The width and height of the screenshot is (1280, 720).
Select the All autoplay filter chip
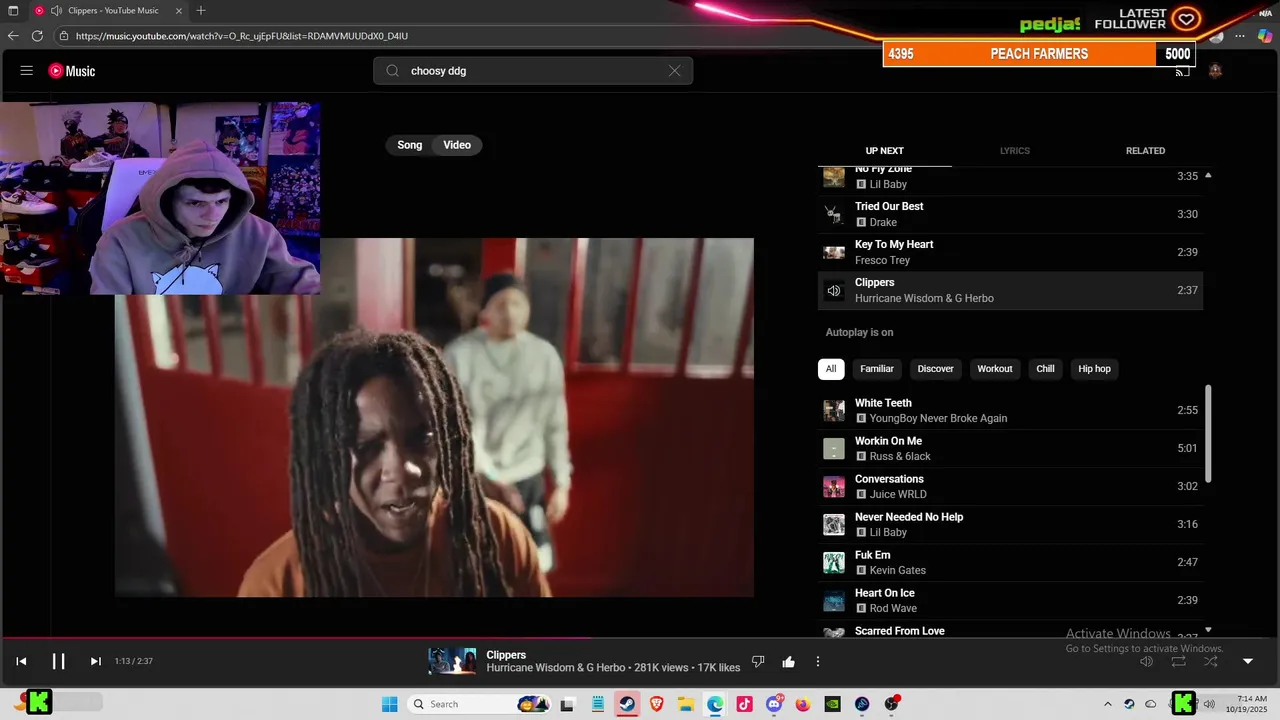coord(830,369)
